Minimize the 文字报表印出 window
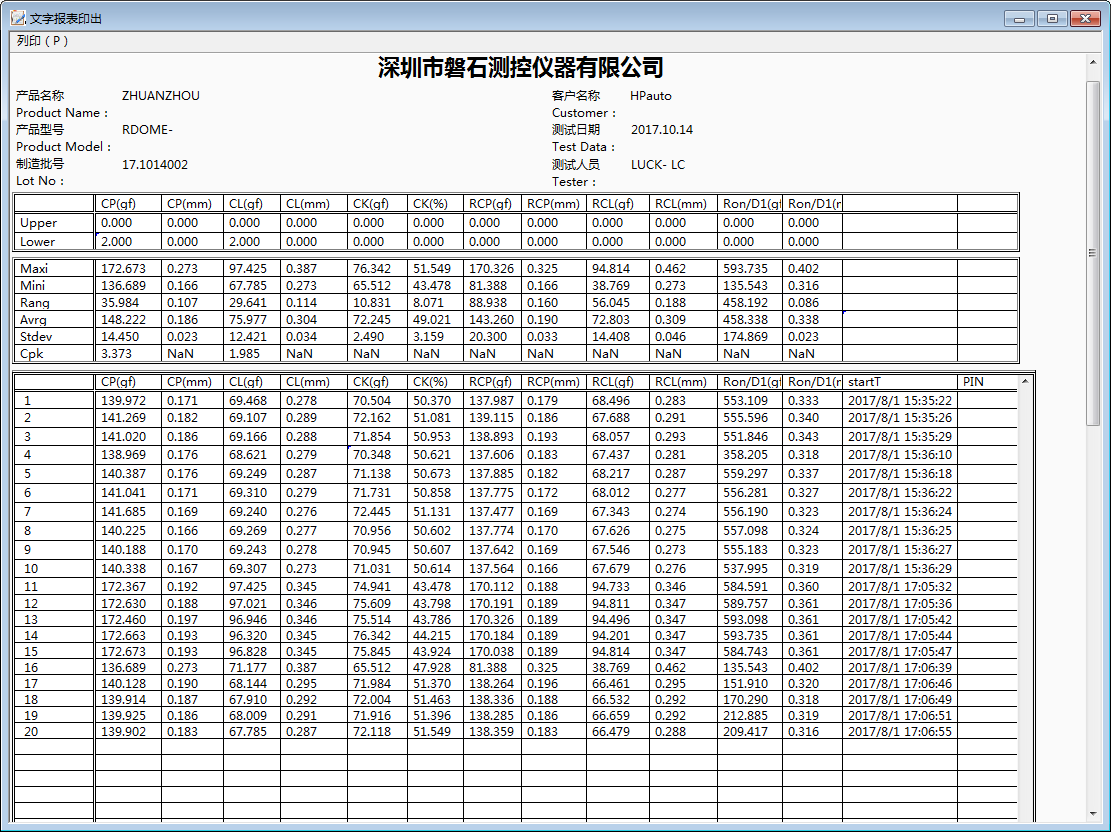 coord(1021,18)
